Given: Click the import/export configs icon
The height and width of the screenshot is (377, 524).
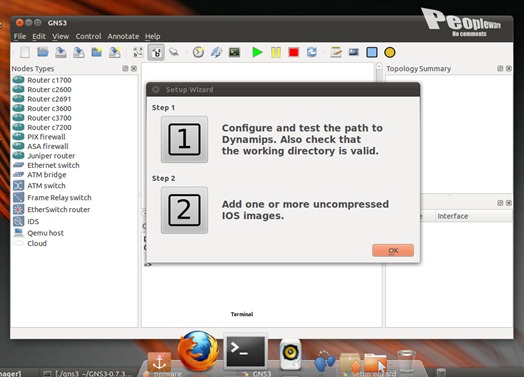Looking at the screenshot, I should coord(216,52).
